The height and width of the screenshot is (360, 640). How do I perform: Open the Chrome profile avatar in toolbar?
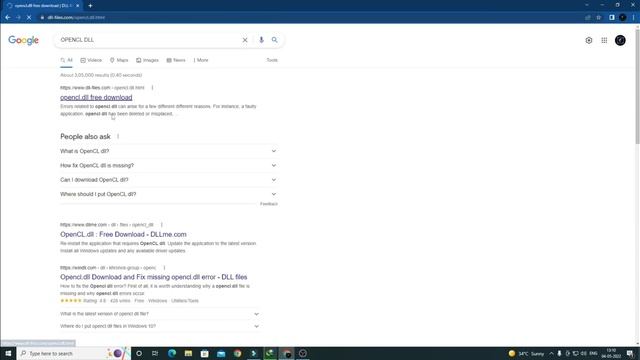(x=622, y=18)
